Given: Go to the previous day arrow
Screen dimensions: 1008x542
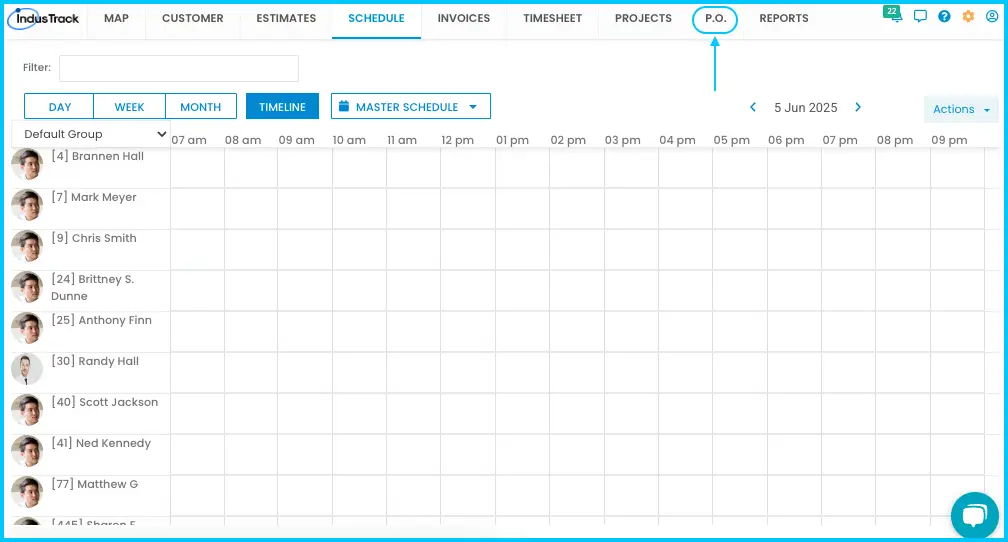Looking at the screenshot, I should [x=753, y=107].
